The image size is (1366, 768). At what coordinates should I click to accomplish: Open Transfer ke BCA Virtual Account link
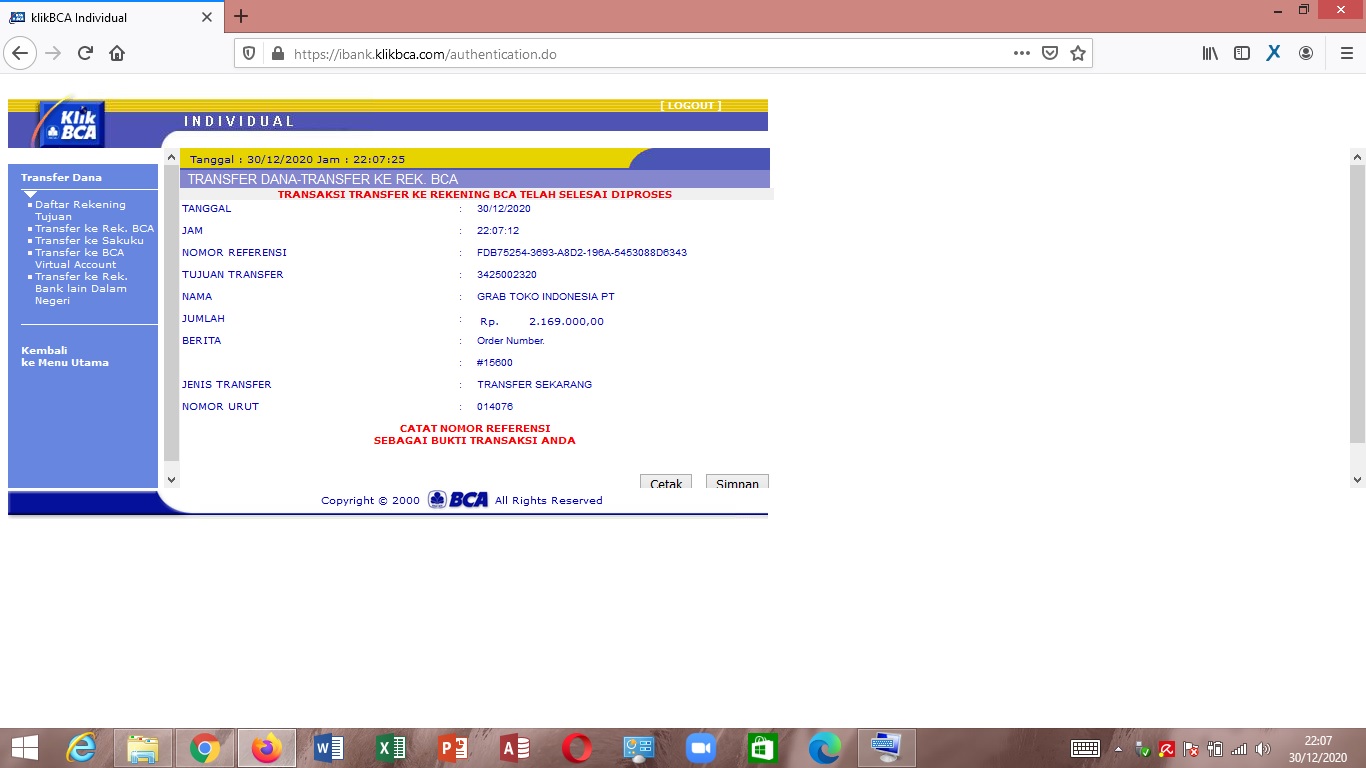point(79,258)
